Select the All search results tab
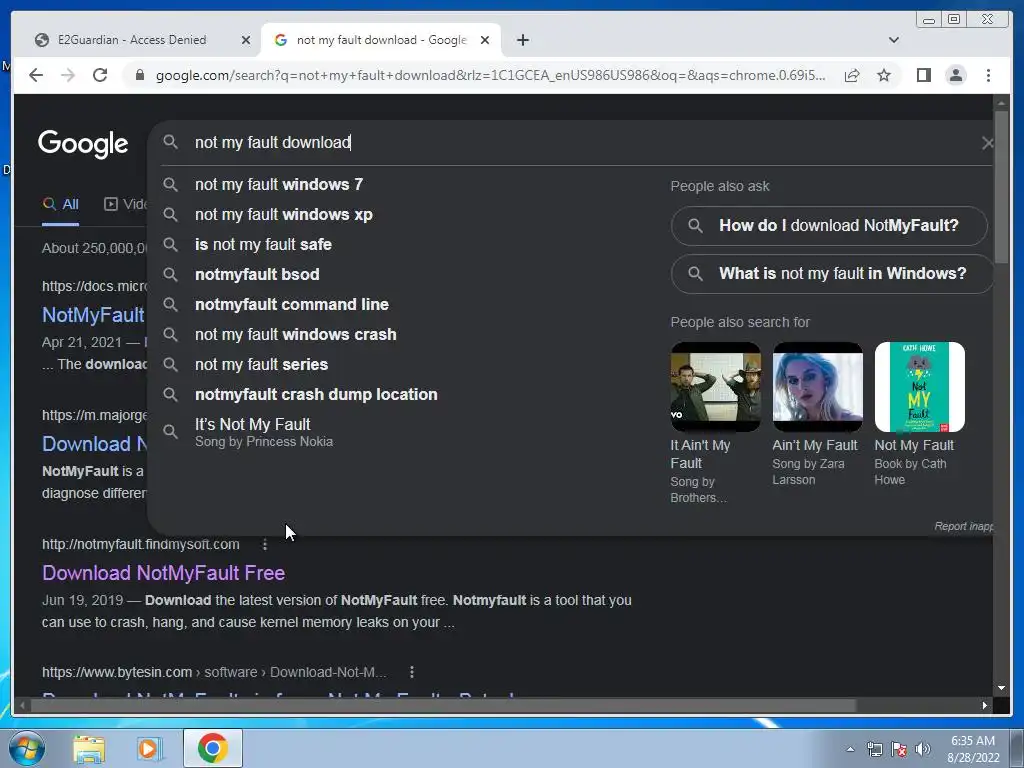 61,204
